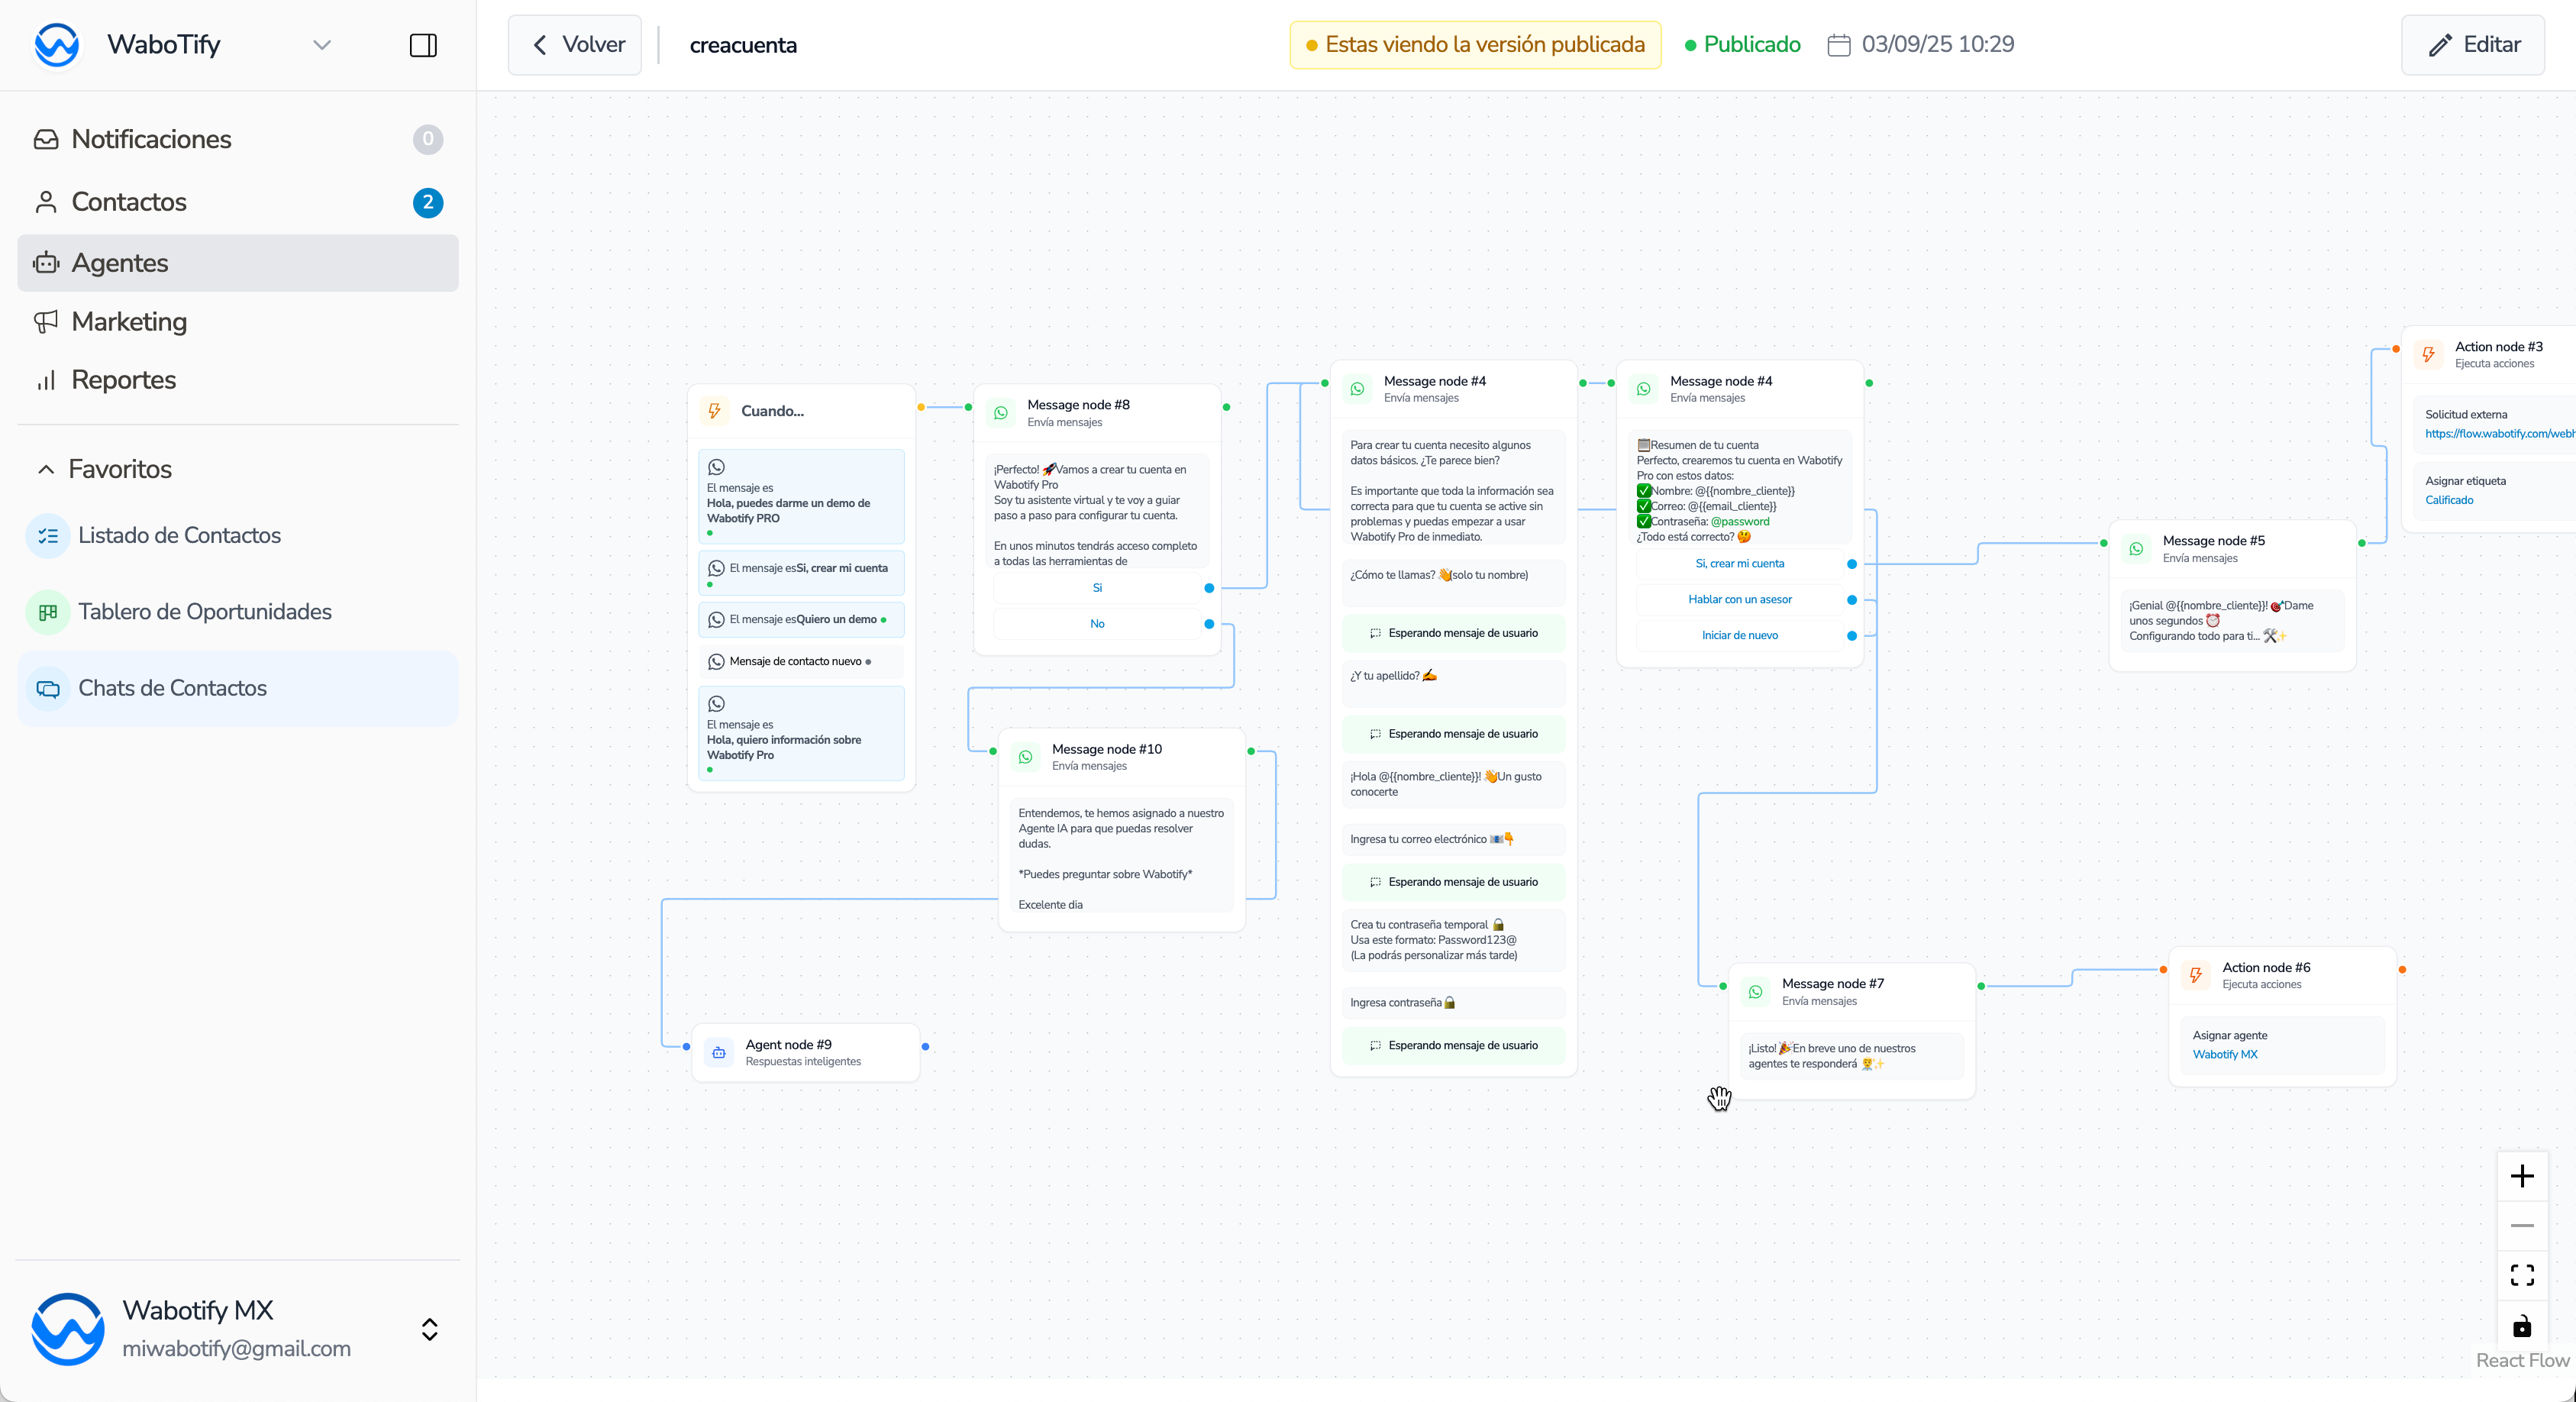Screen dimensions: 2576x1402
Task: Click the WaboTify logo icon
Action: click(x=57, y=45)
